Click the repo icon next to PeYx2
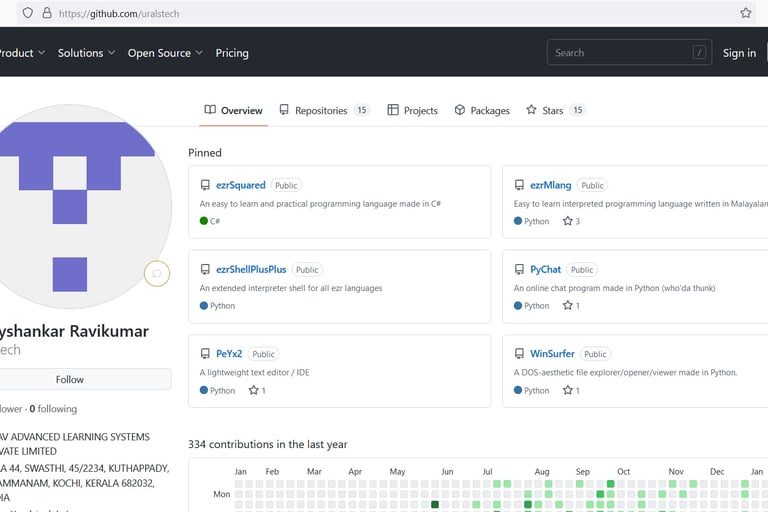This screenshot has width=768, height=512. [205, 354]
